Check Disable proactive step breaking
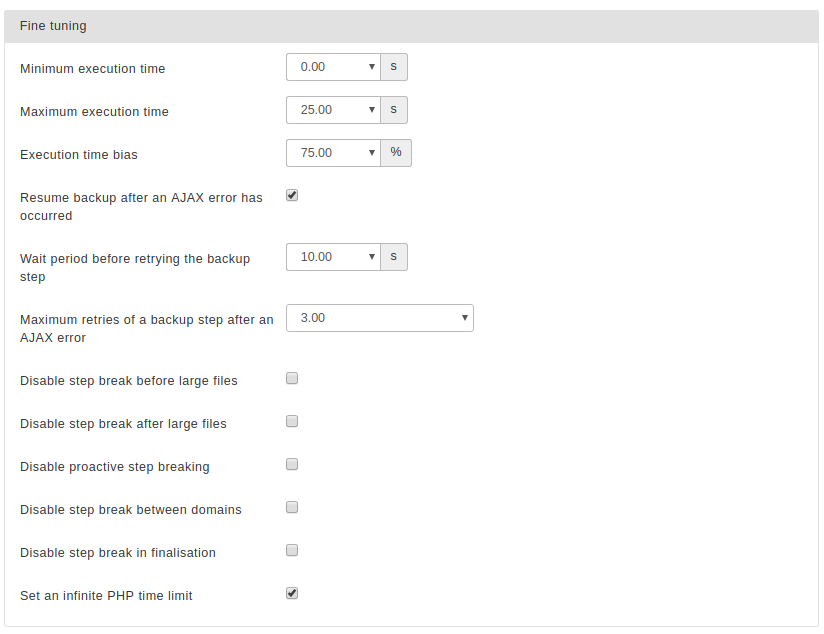This screenshot has width=824, height=634. click(292, 464)
